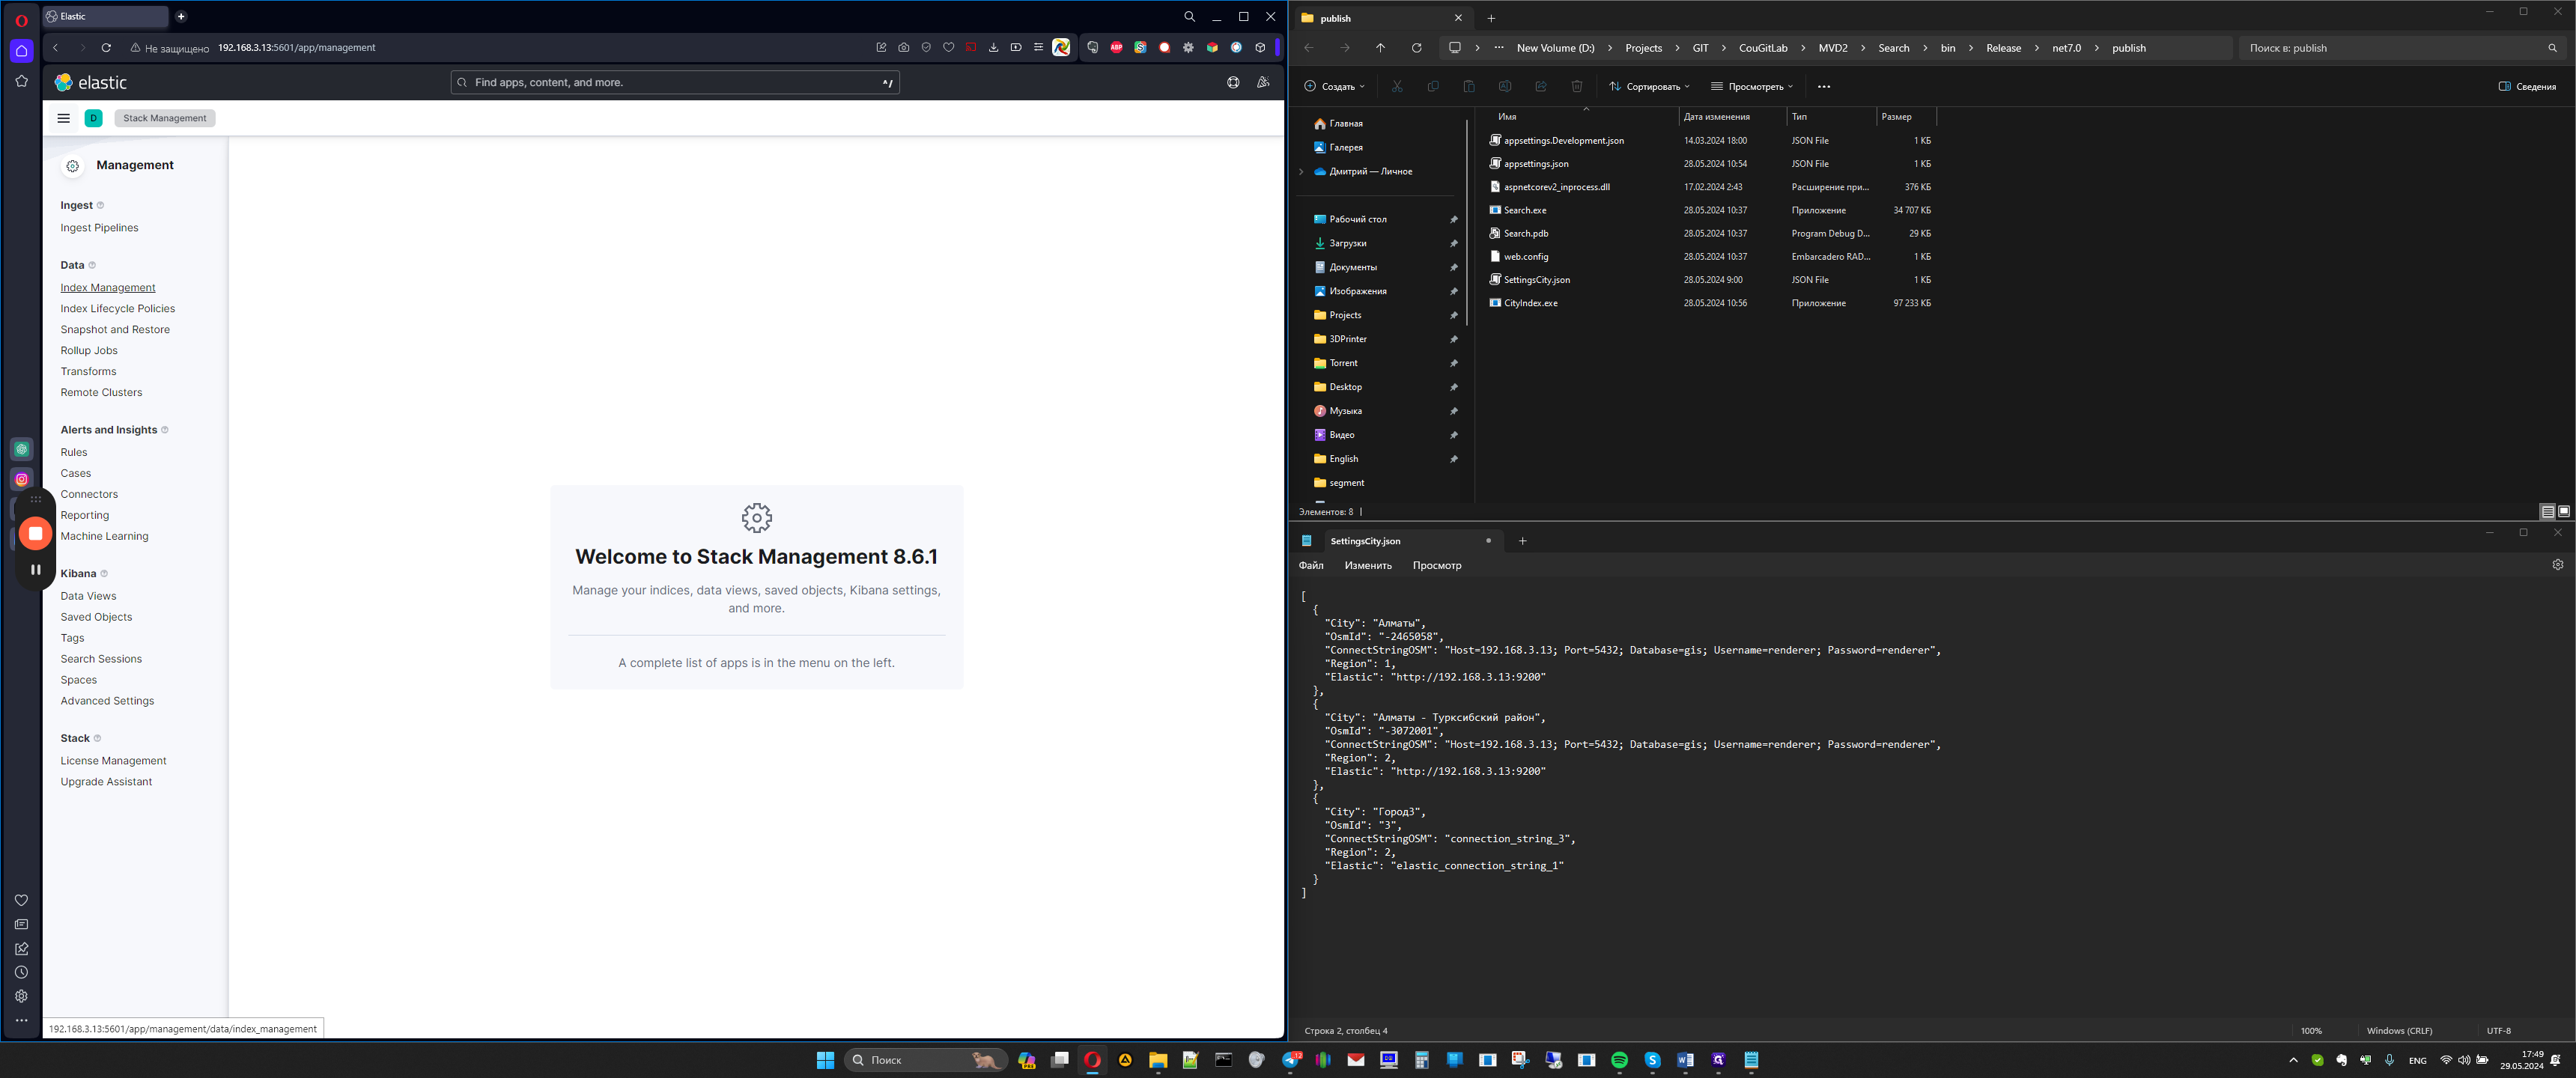The height and width of the screenshot is (1078, 2576).
Task: Open the Просмотреть view dropdown
Action: tap(1752, 86)
